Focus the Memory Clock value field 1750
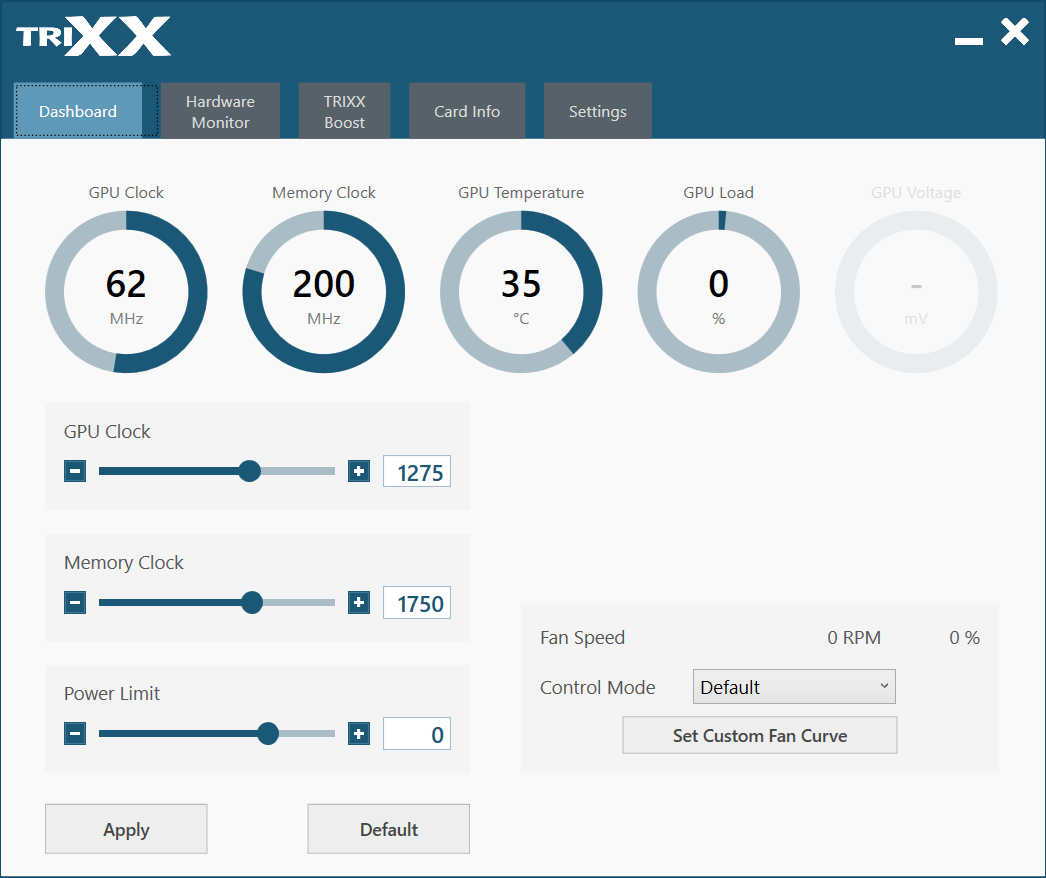The height and width of the screenshot is (878, 1046). [417, 603]
